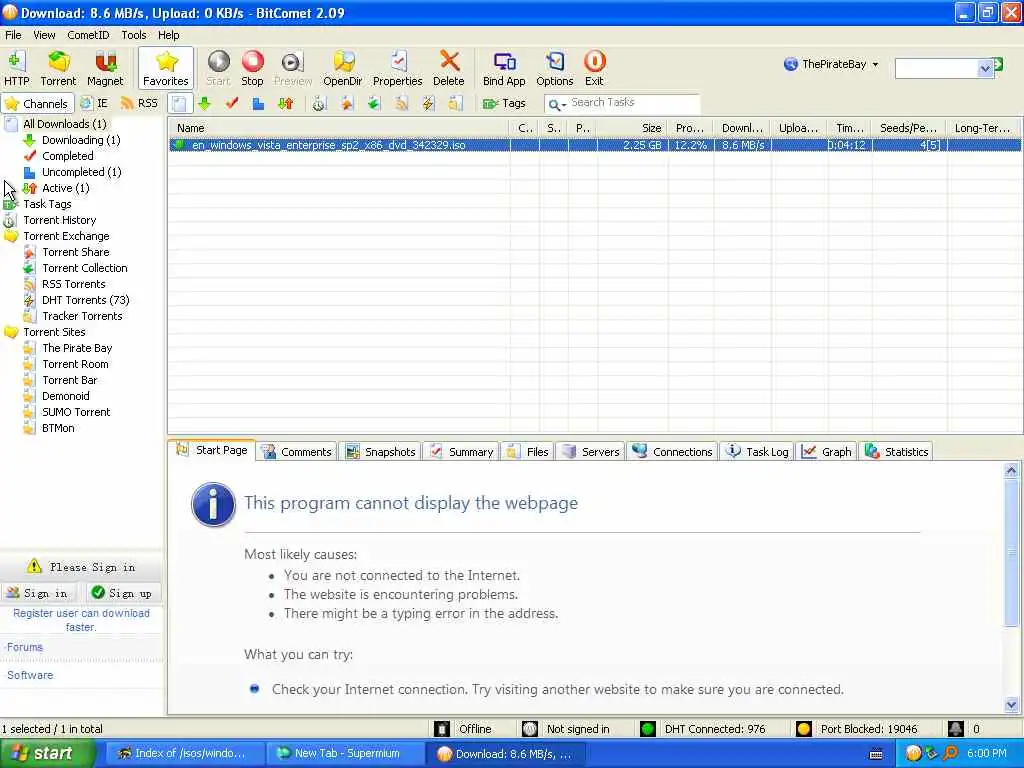
Task: Open DHT Torrents (73) item
Action: pyautogui.click(x=85, y=300)
